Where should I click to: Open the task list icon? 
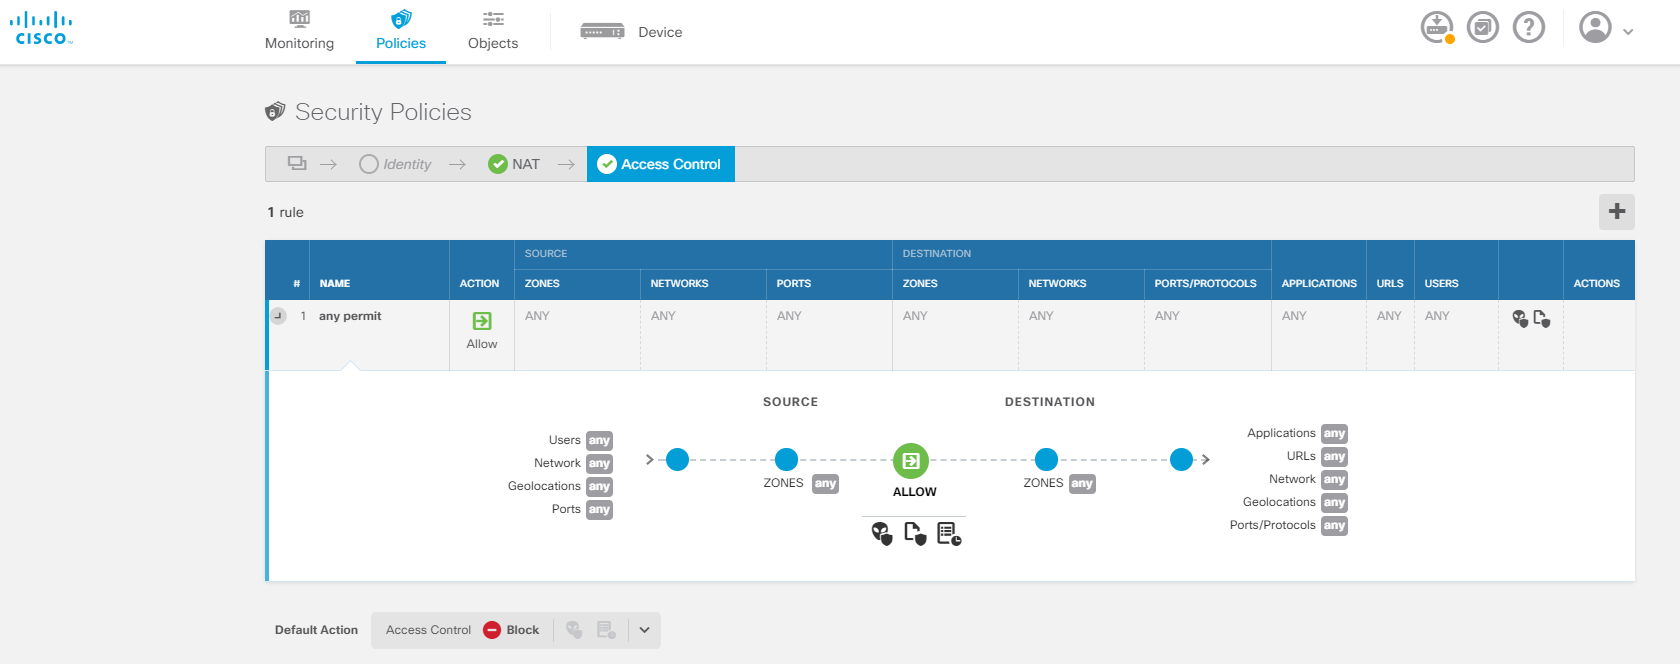click(x=1482, y=27)
